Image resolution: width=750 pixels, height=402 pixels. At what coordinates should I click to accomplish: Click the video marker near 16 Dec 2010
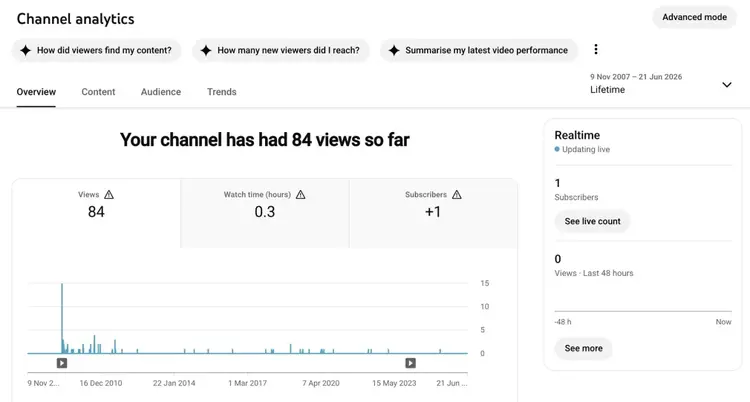[62, 363]
